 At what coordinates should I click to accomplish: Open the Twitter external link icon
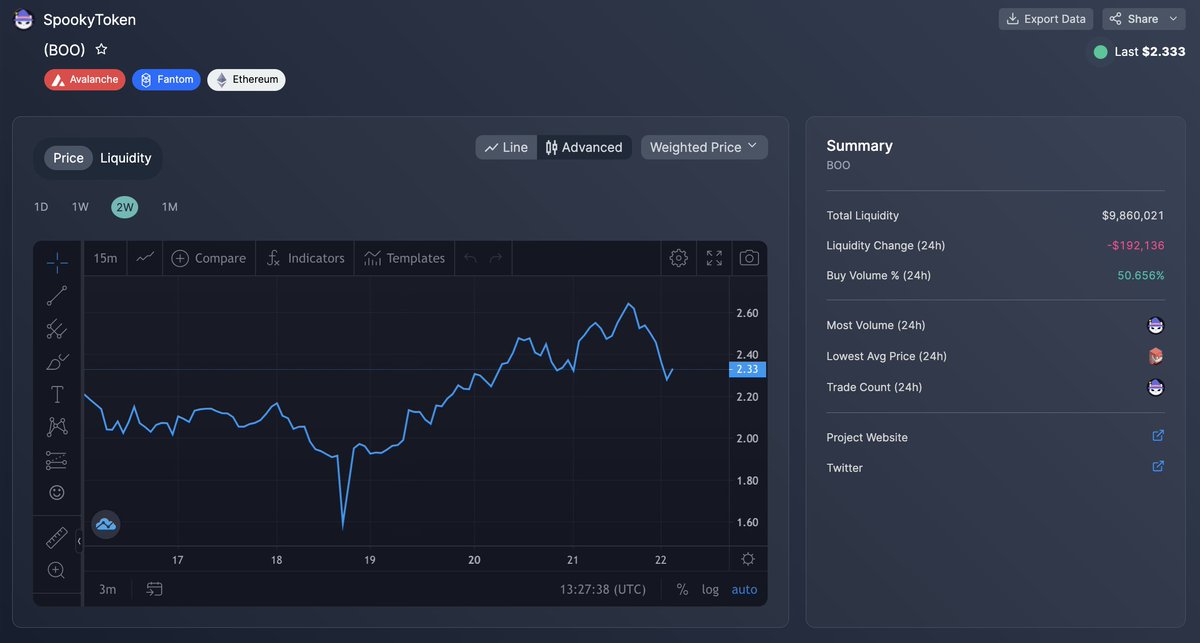coord(1158,466)
